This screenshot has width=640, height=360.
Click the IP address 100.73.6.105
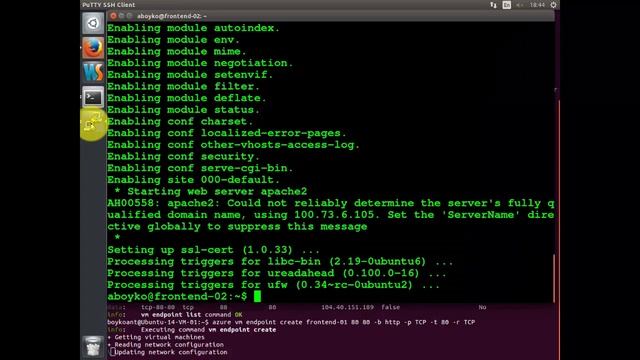(334, 215)
